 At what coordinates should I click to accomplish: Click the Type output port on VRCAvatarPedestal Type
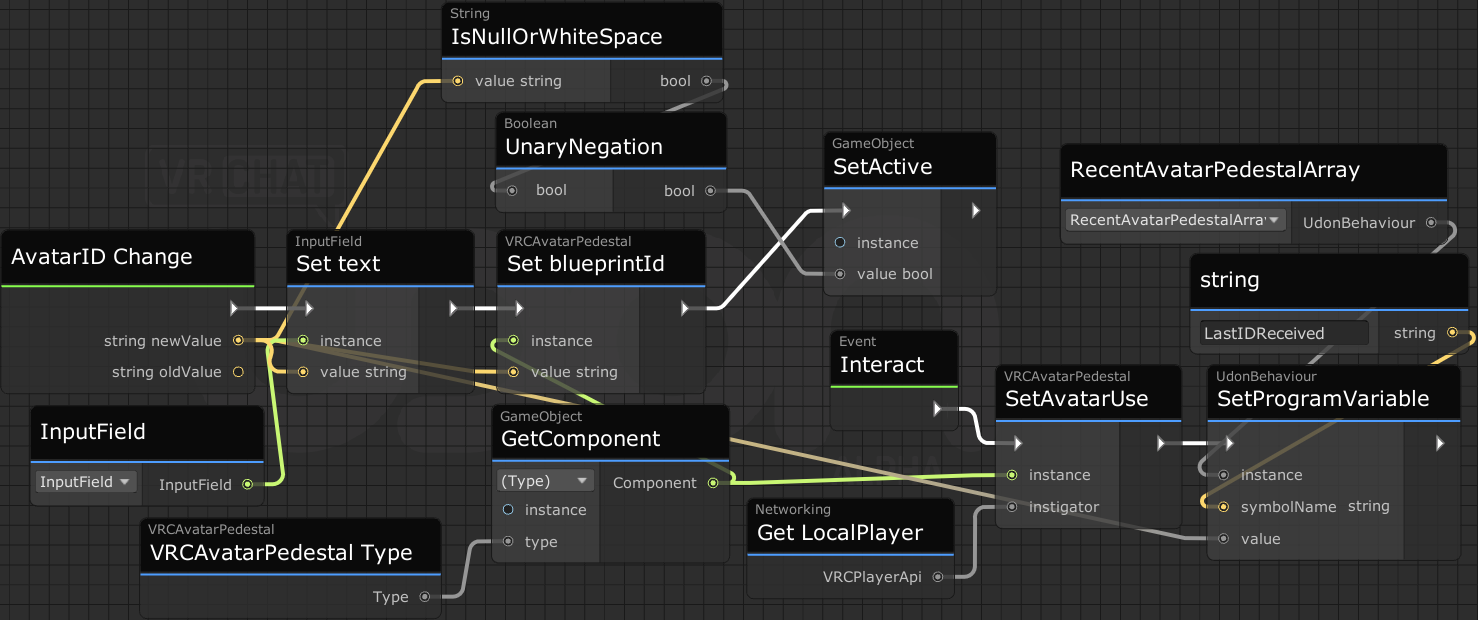point(424,597)
